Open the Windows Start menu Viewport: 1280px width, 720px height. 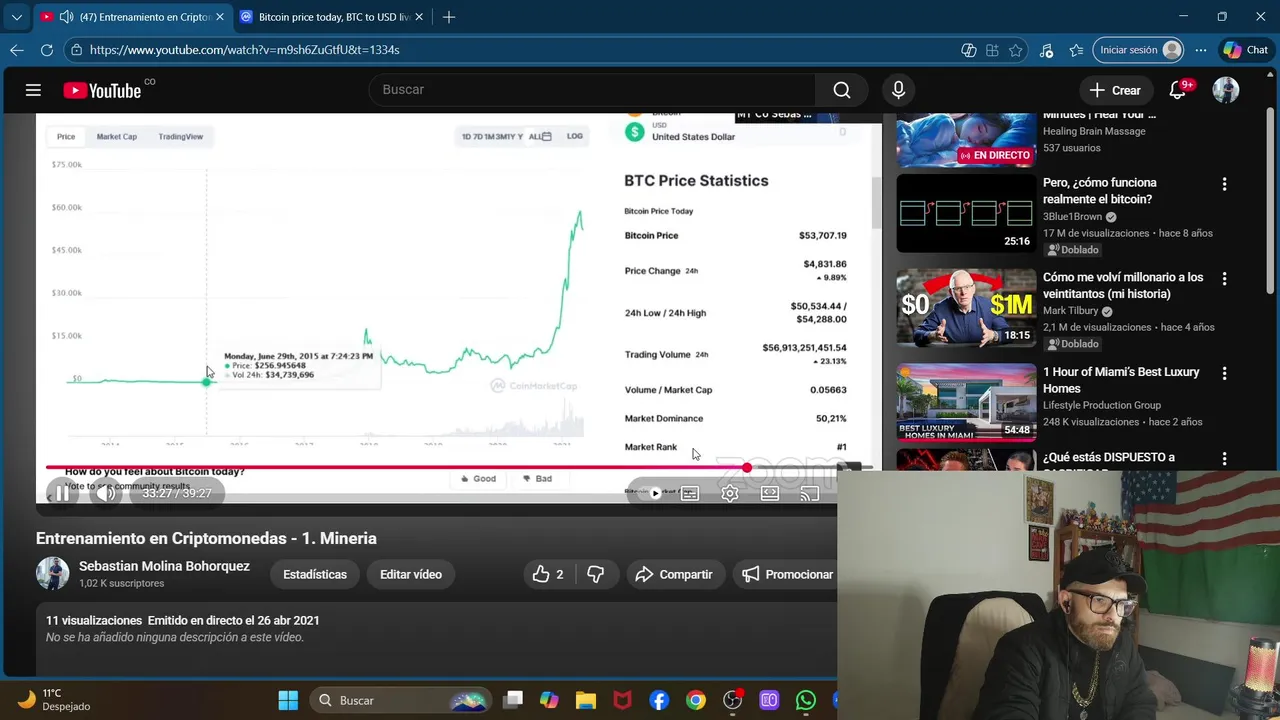click(288, 700)
